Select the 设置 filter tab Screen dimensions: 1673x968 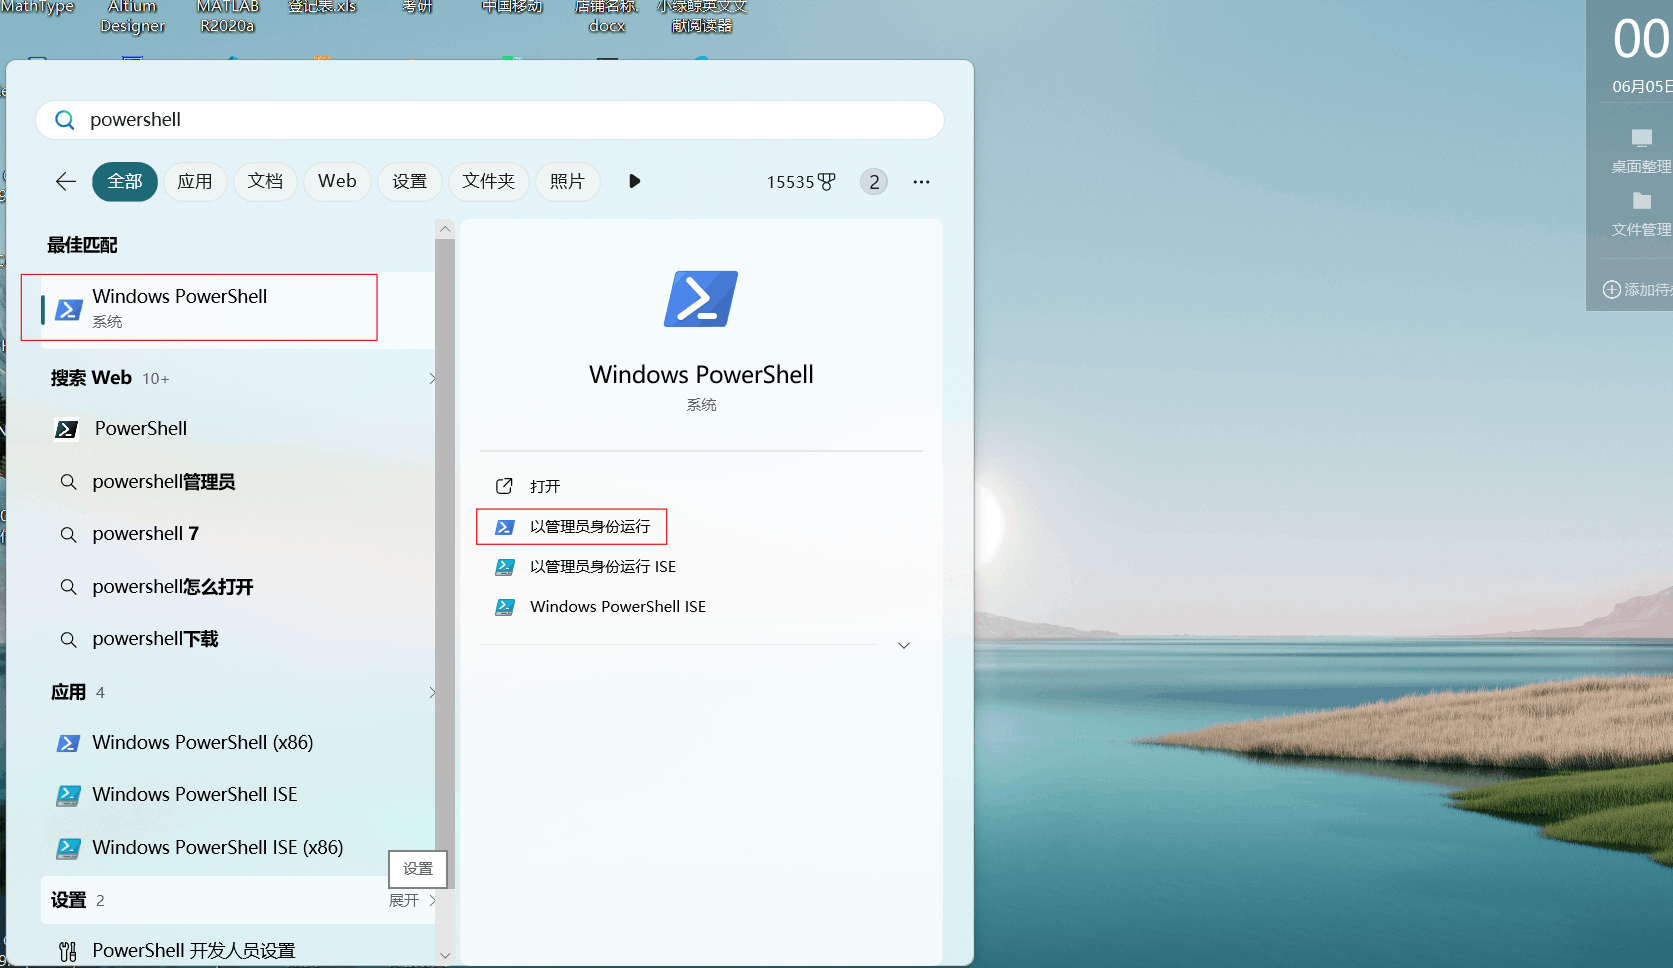(x=410, y=181)
